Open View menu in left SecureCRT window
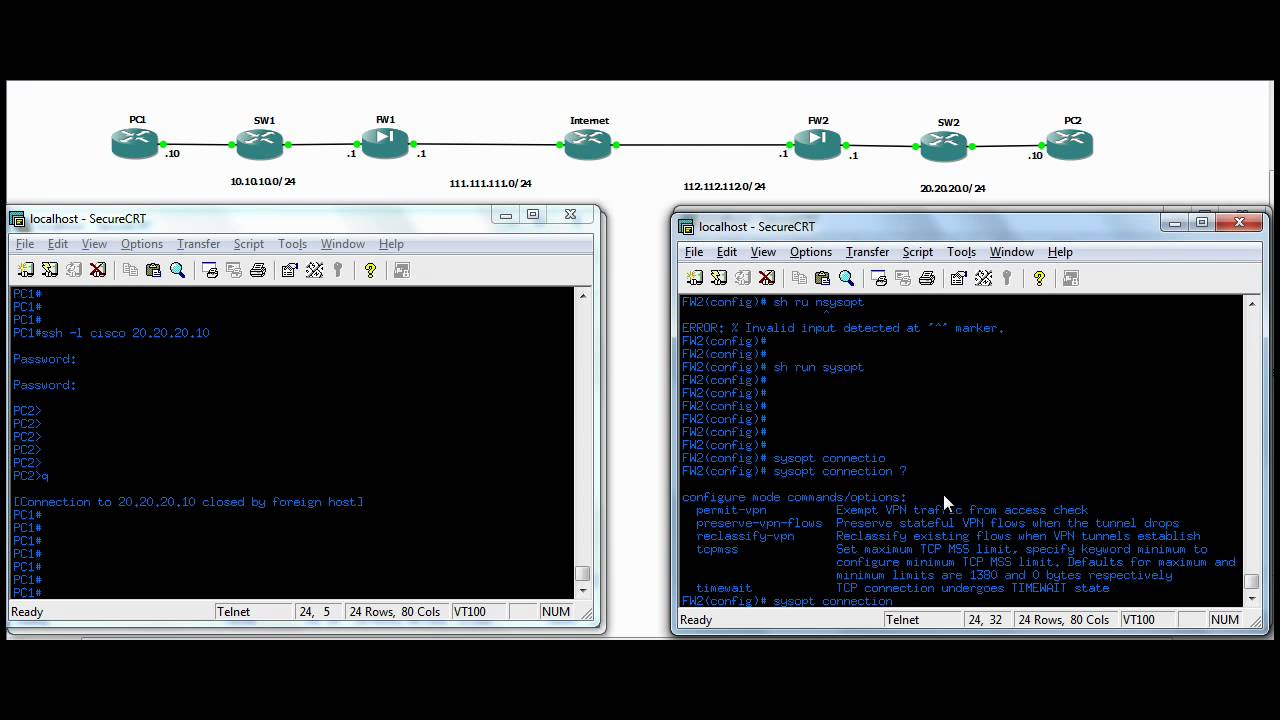The image size is (1280, 720). tap(94, 244)
